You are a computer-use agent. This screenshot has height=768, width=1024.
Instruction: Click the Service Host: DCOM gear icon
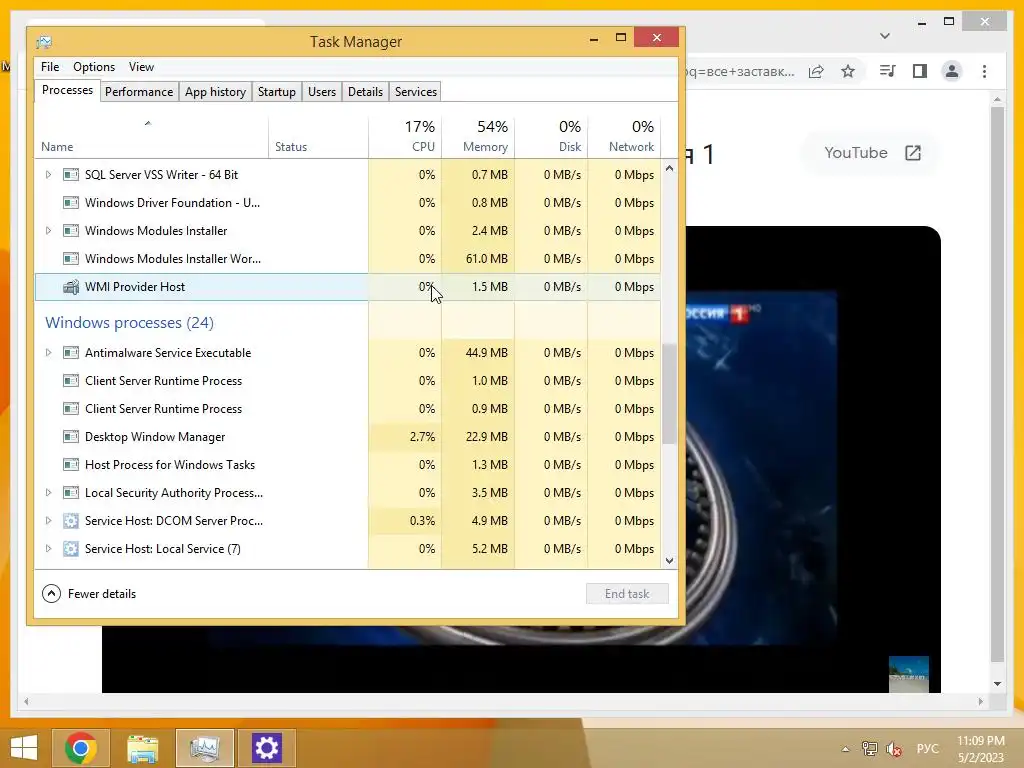click(x=71, y=521)
